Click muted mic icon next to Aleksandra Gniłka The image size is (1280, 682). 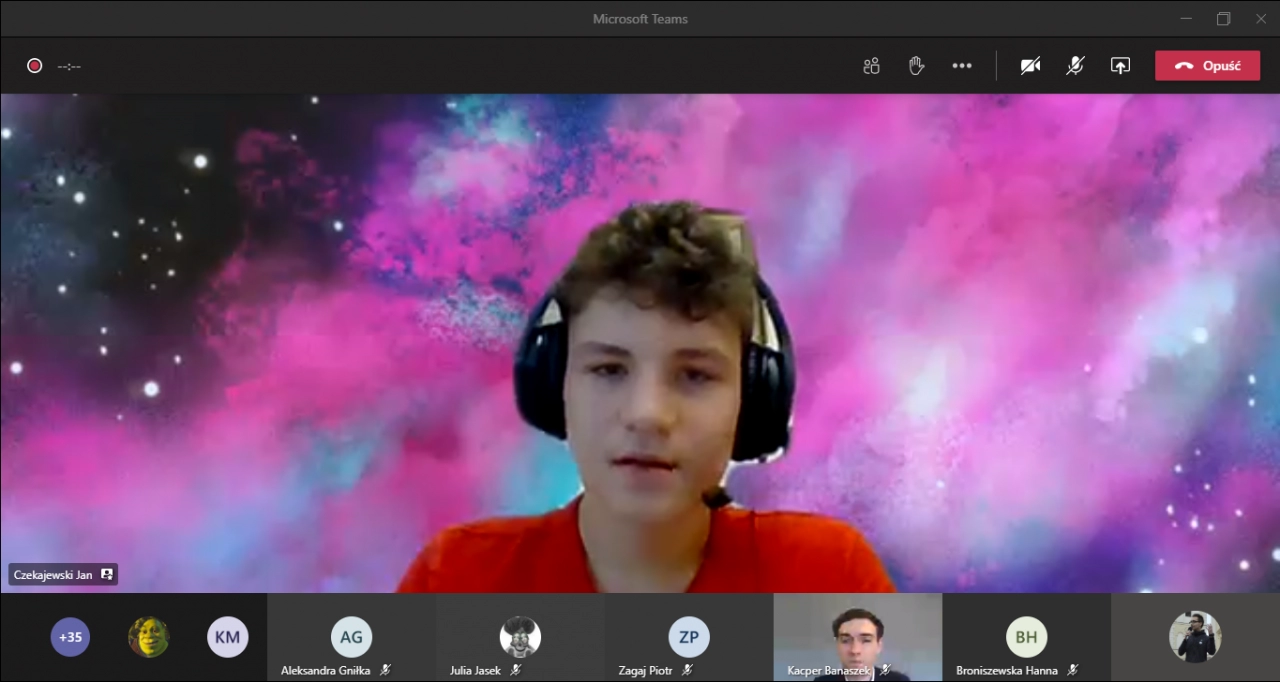[x=385, y=670]
